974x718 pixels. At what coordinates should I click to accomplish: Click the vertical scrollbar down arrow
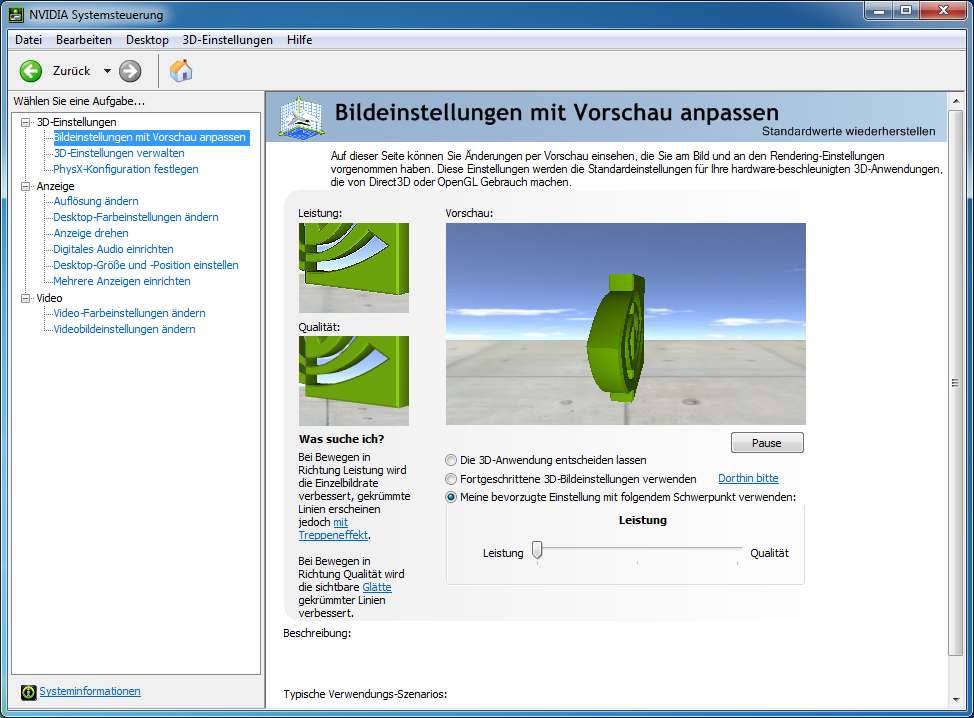tap(956, 699)
